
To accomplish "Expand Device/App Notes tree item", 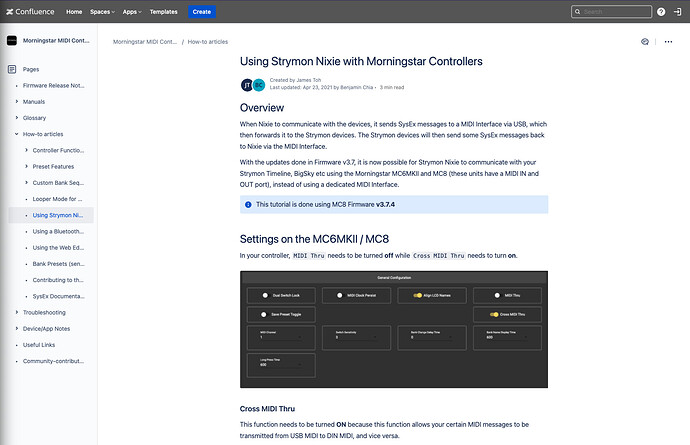I will coord(17,329).
